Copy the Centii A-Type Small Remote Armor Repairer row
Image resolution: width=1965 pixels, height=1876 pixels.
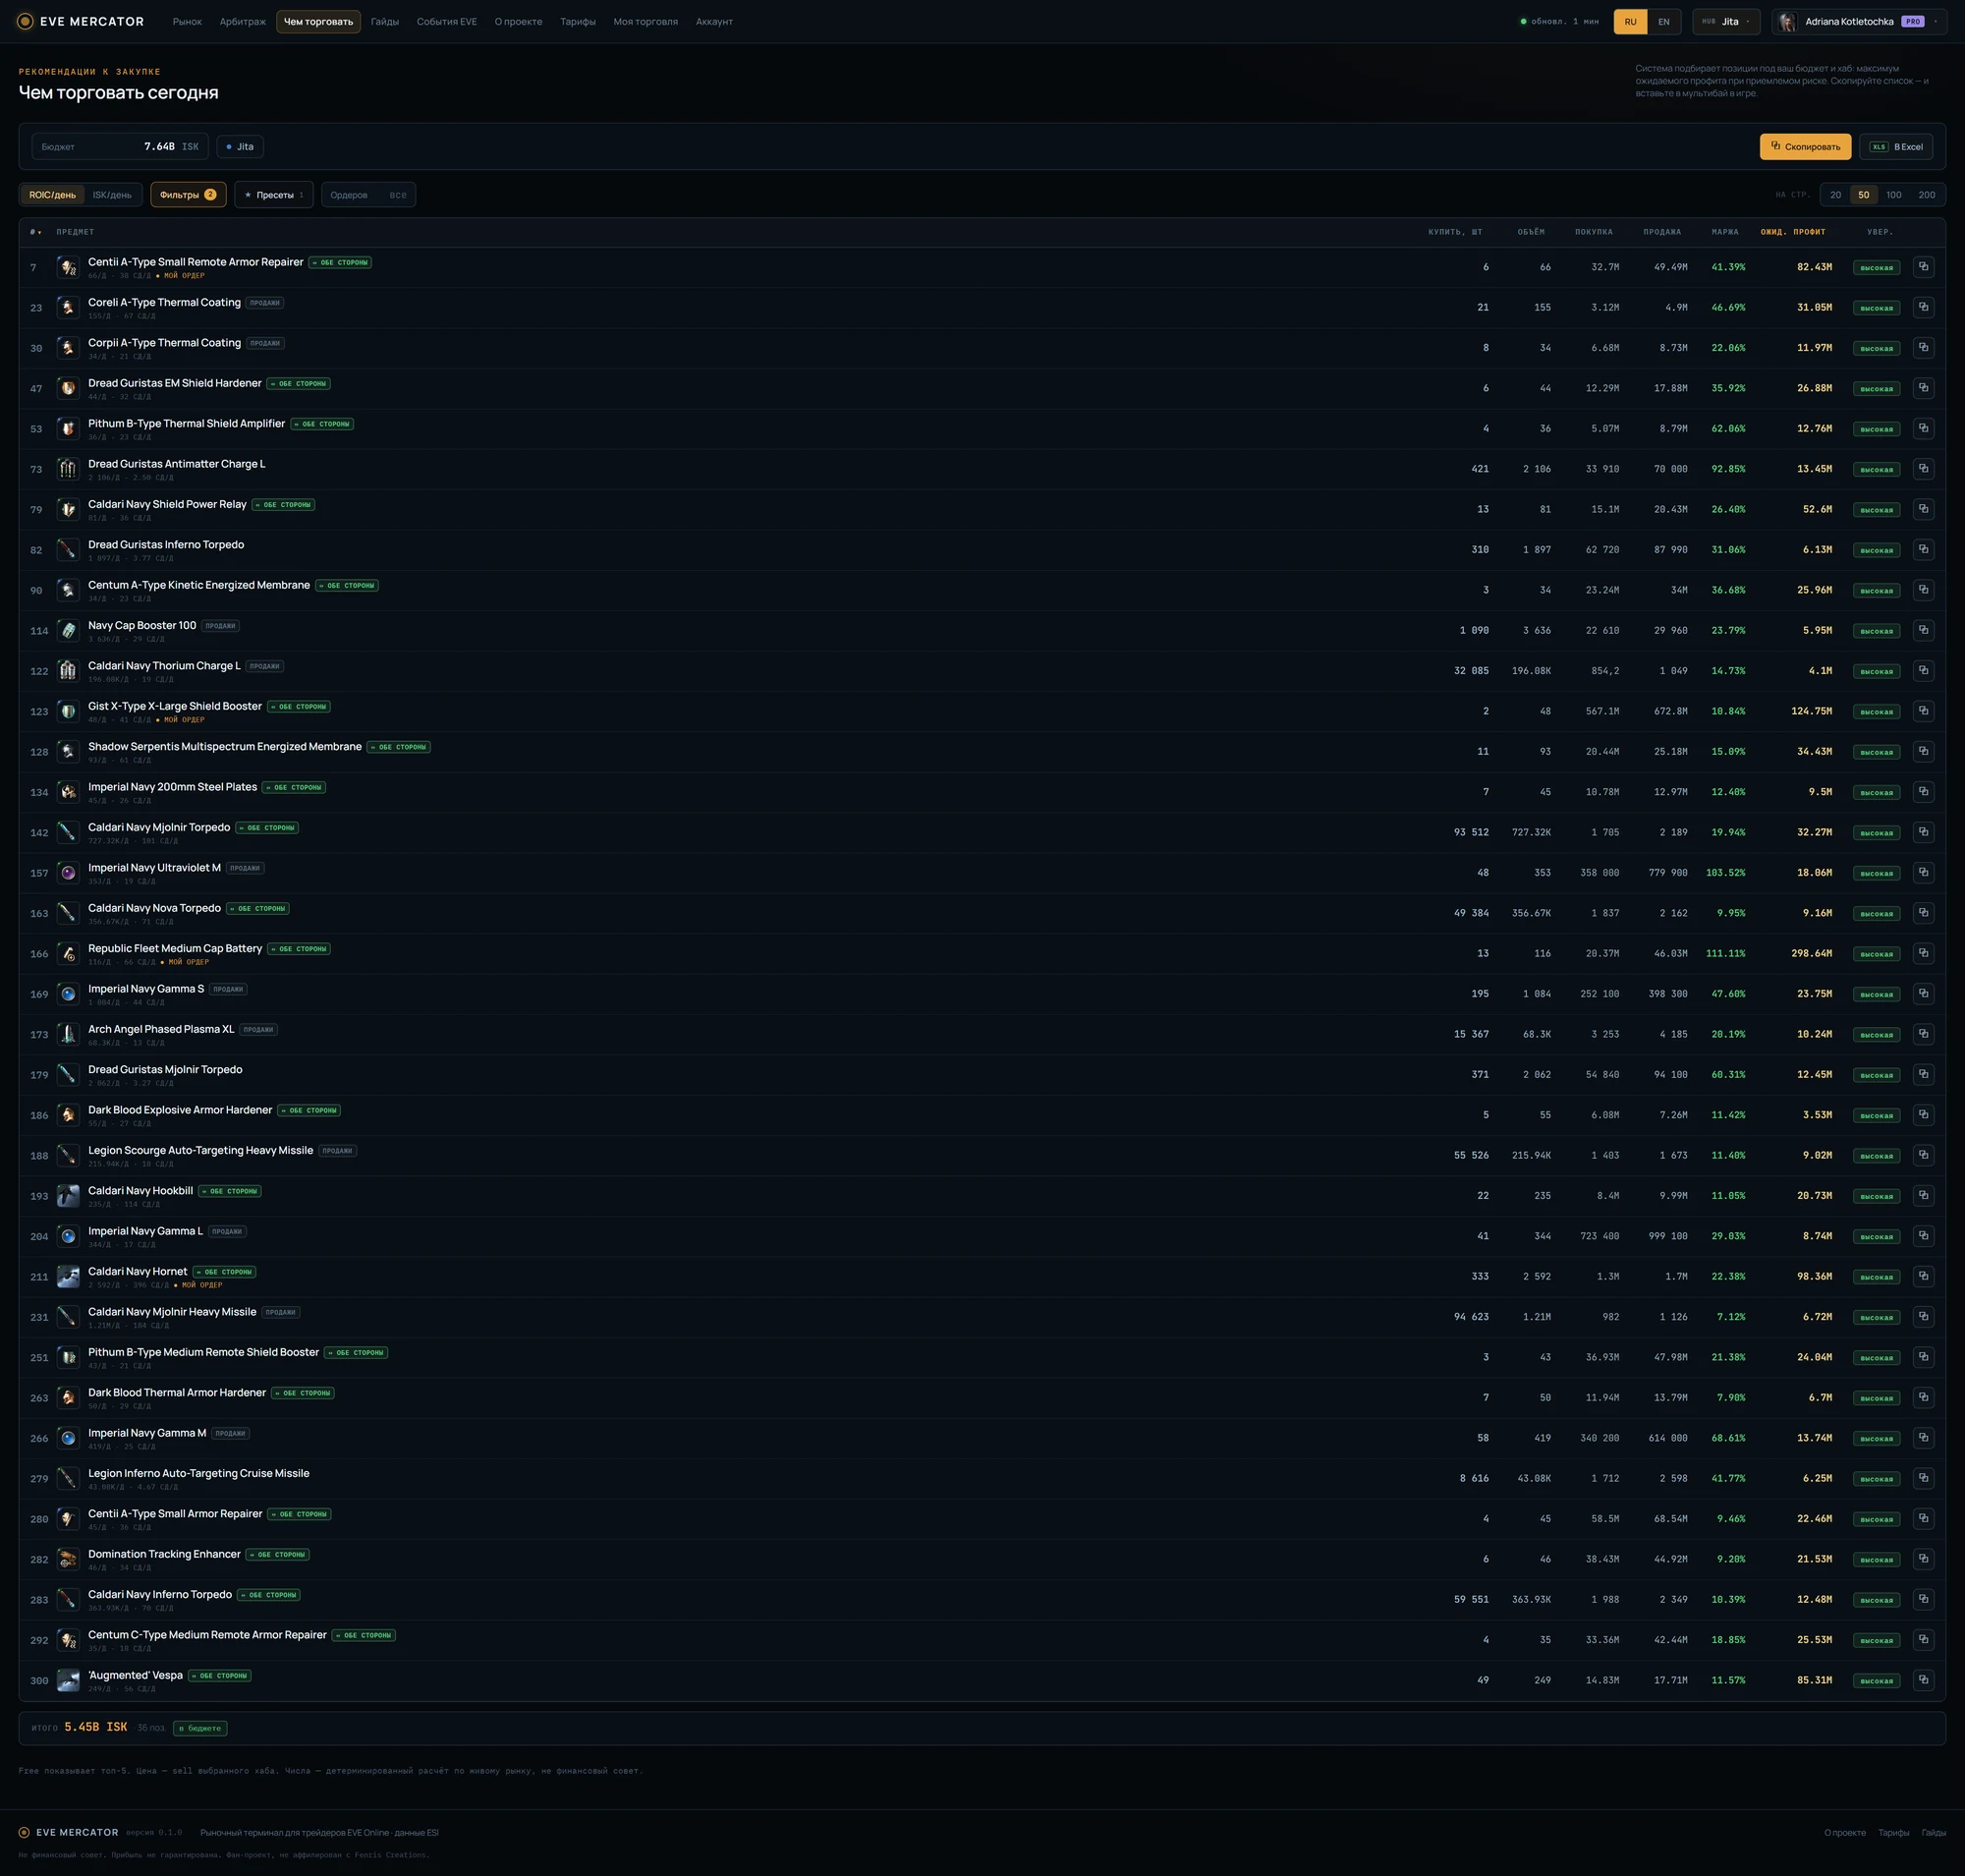(1922, 267)
